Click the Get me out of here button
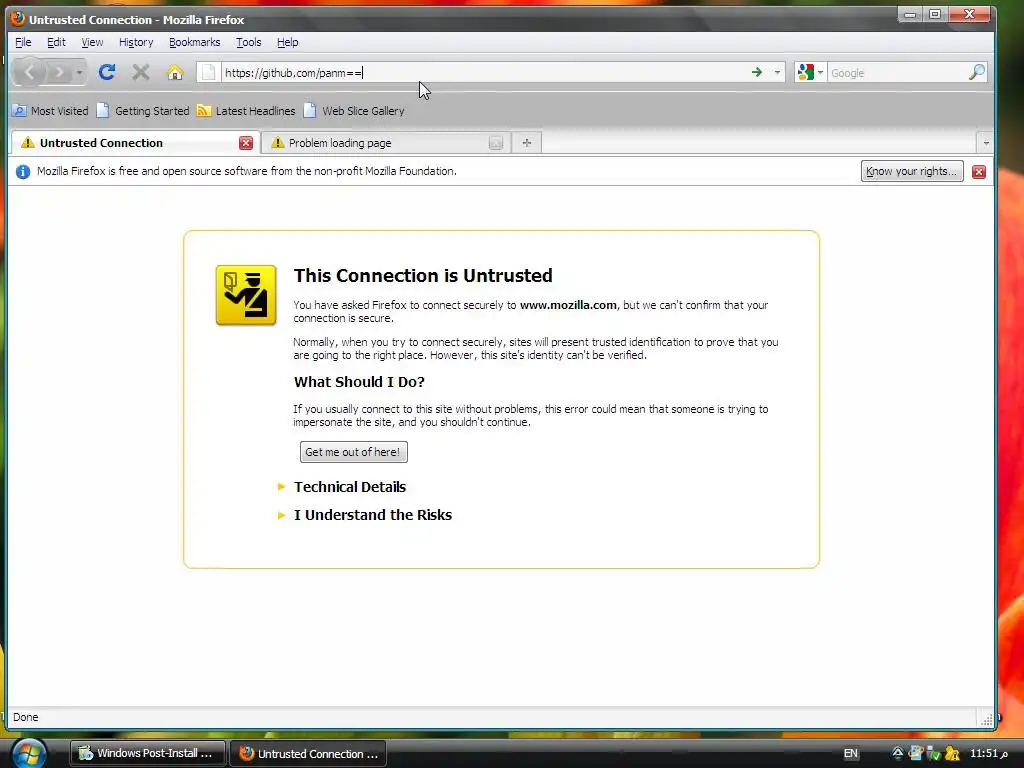 tap(353, 452)
